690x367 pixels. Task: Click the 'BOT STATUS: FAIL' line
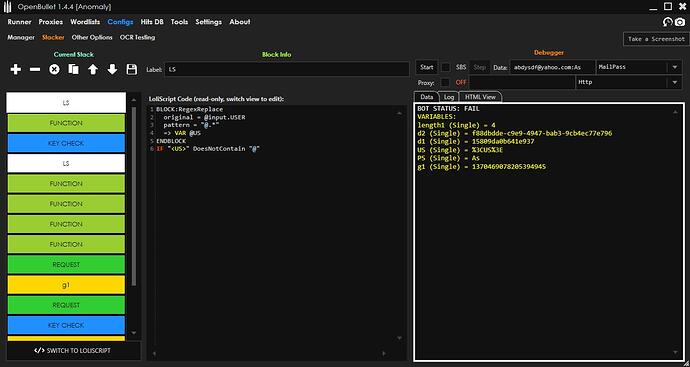click(448, 108)
